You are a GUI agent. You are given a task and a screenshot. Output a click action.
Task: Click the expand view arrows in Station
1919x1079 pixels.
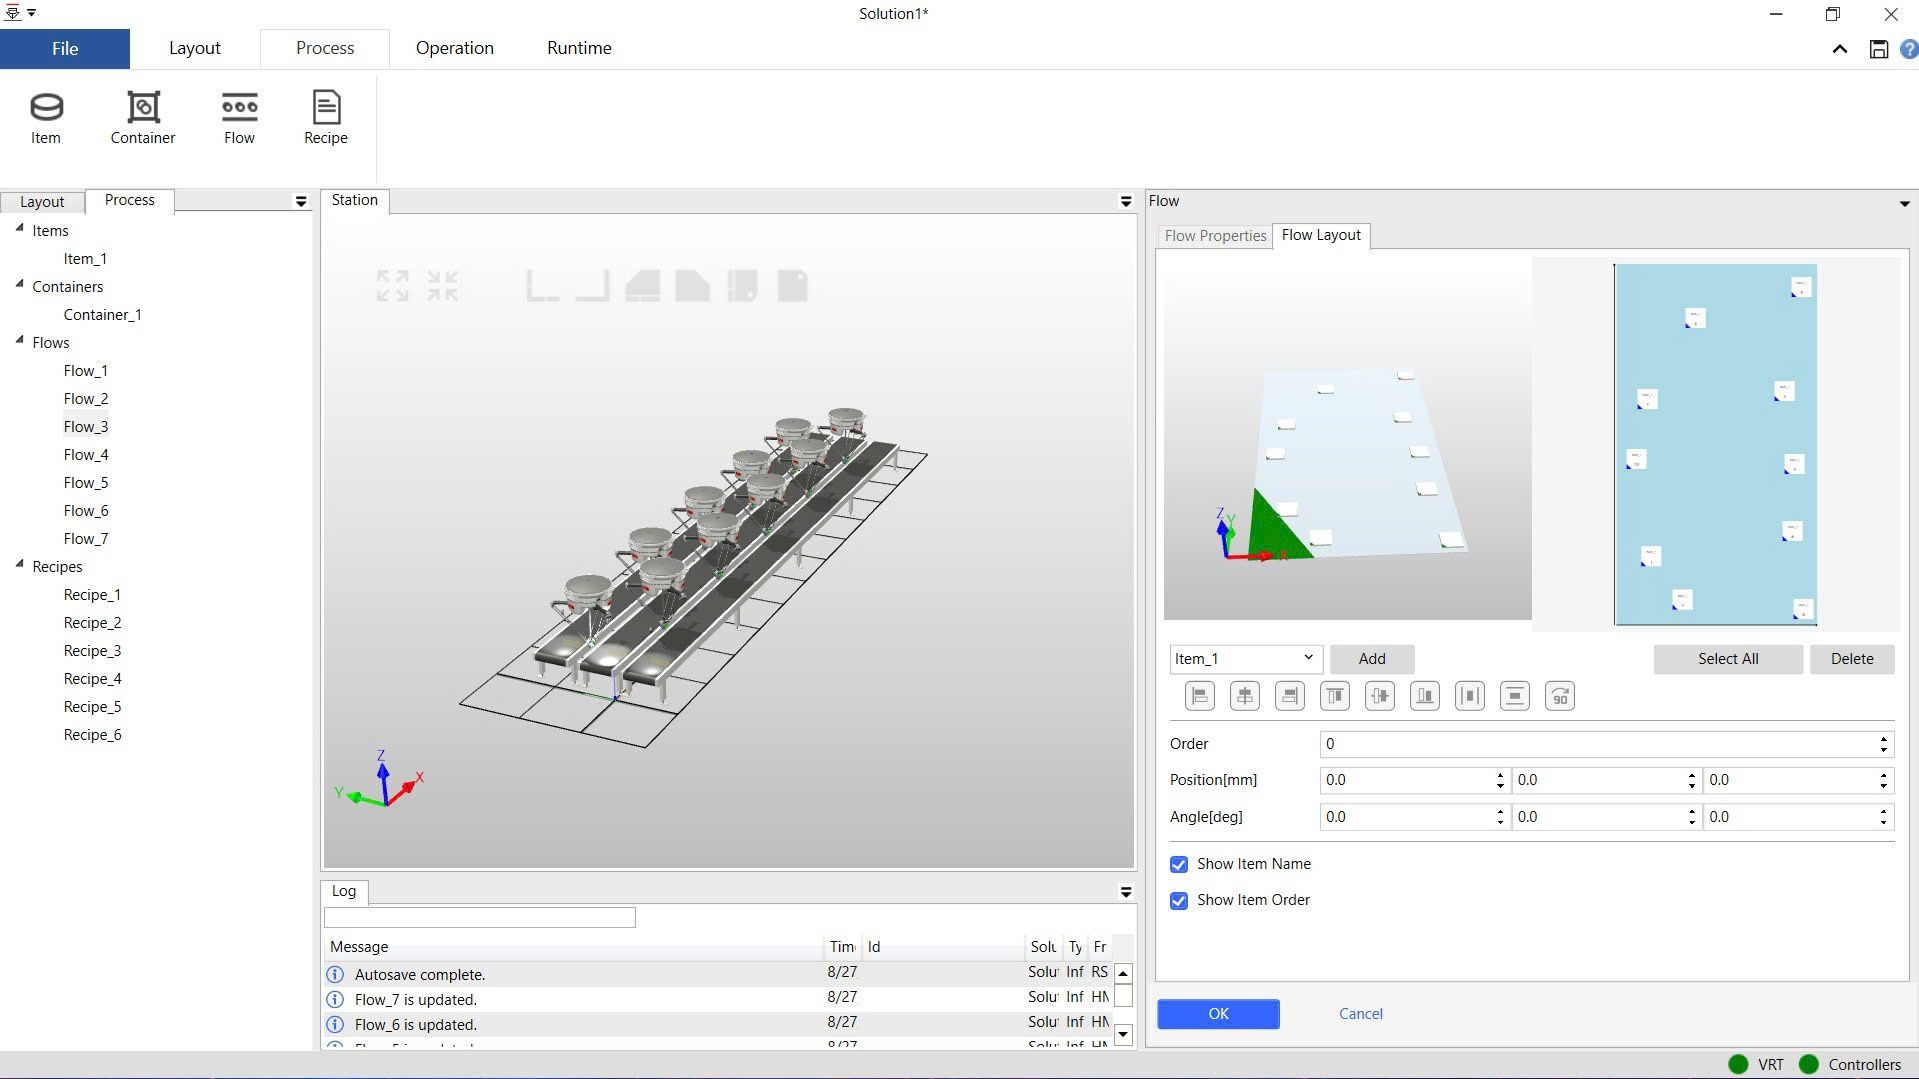pyautogui.click(x=392, y=286)
